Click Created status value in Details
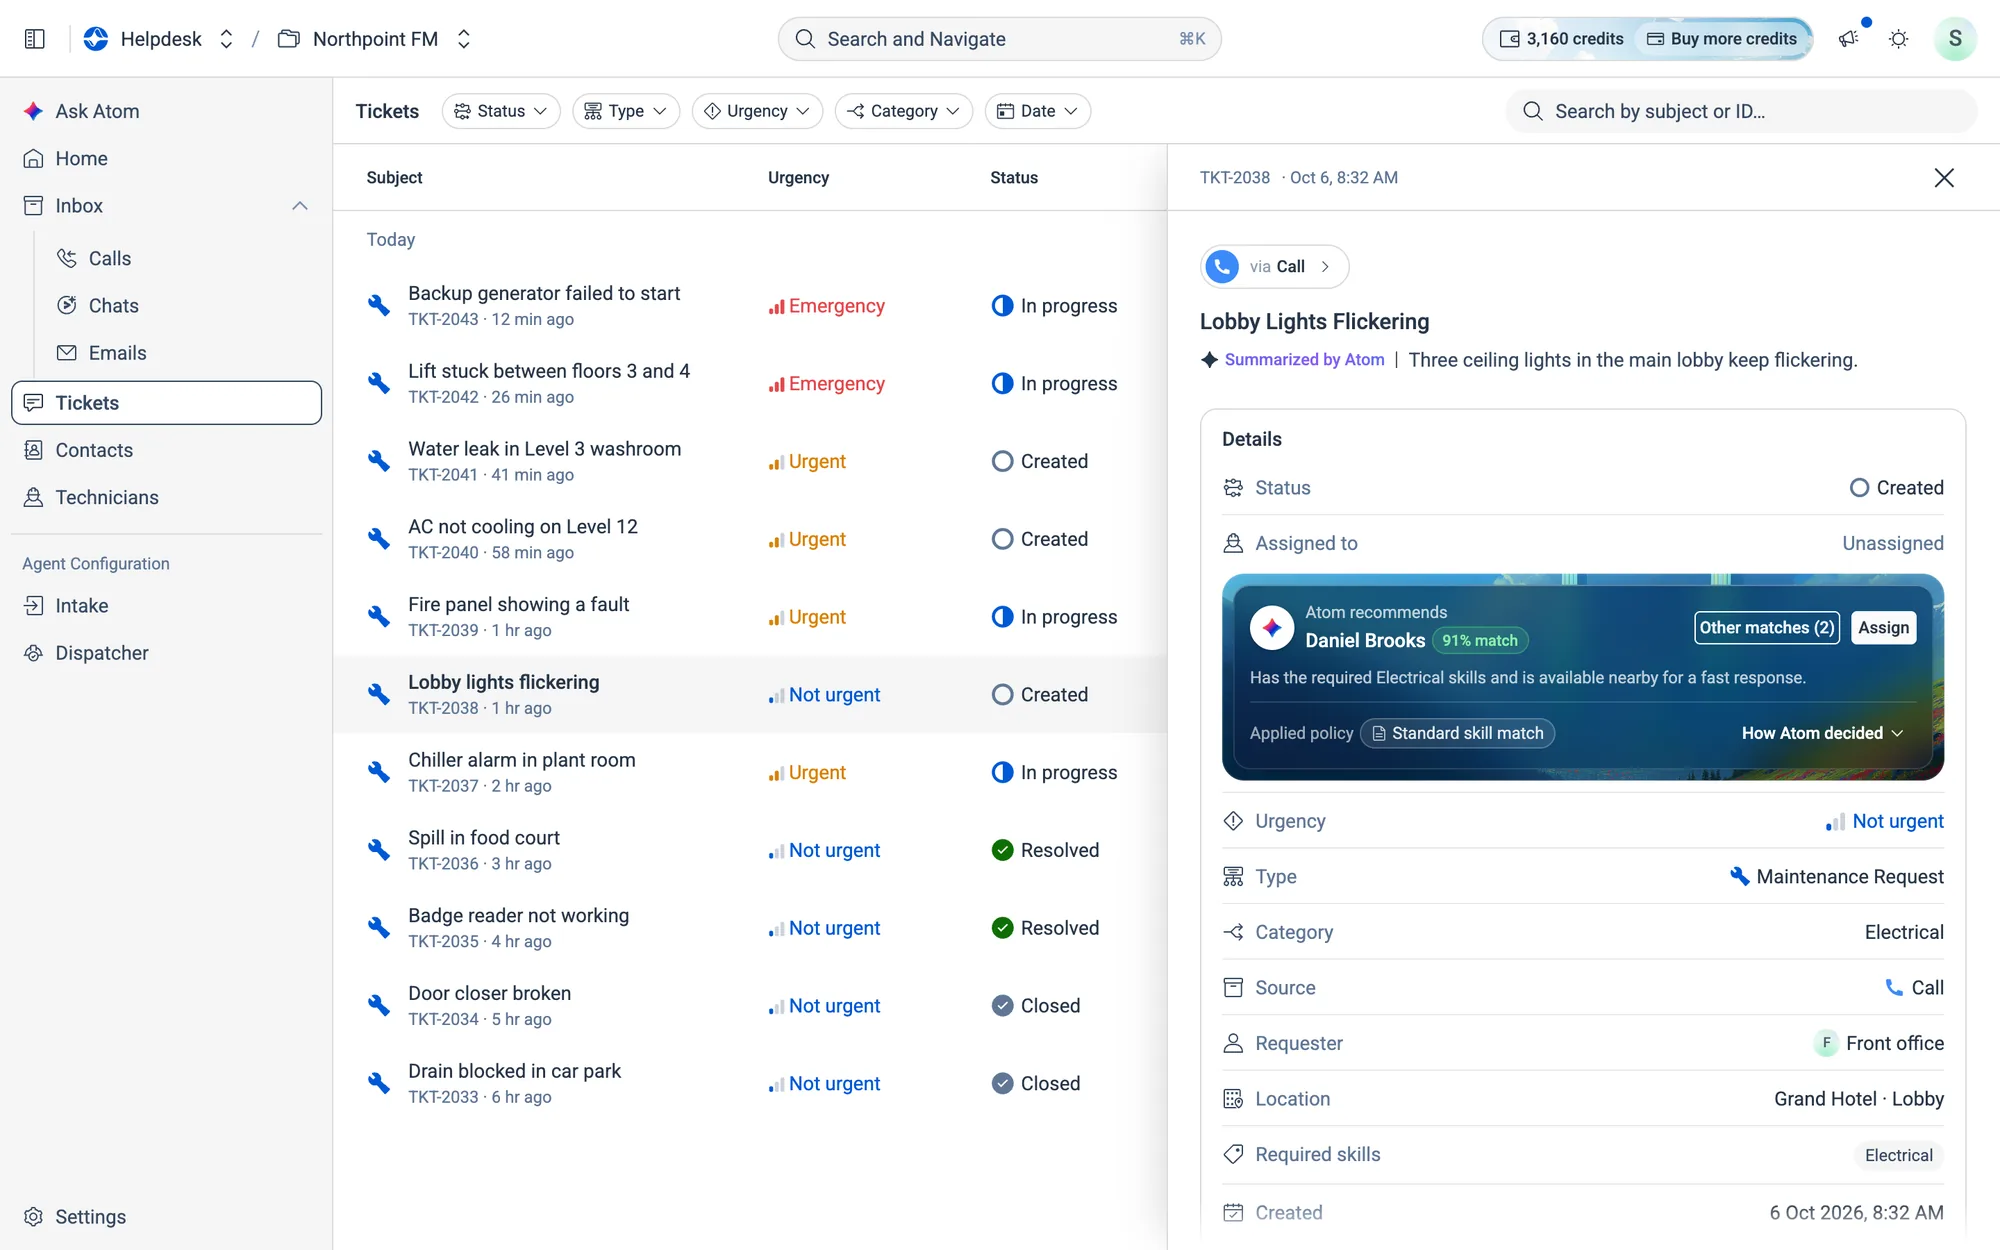 1896,487
